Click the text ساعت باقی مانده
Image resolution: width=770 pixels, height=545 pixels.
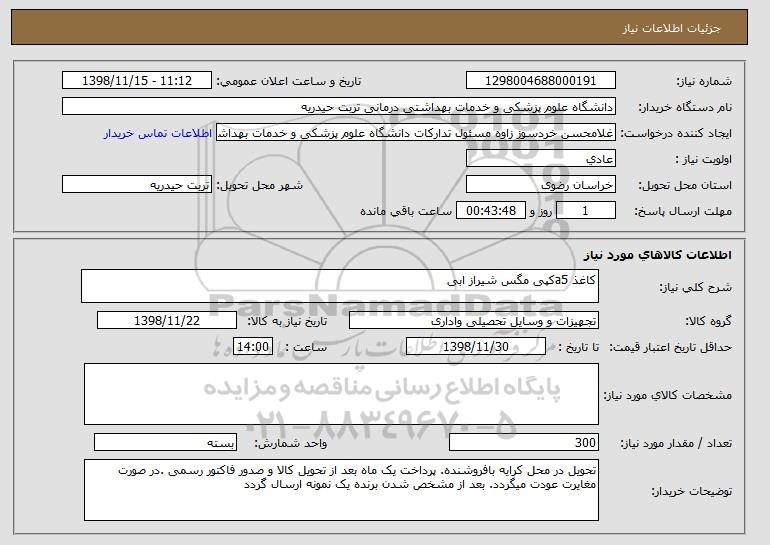pos(406,211)
